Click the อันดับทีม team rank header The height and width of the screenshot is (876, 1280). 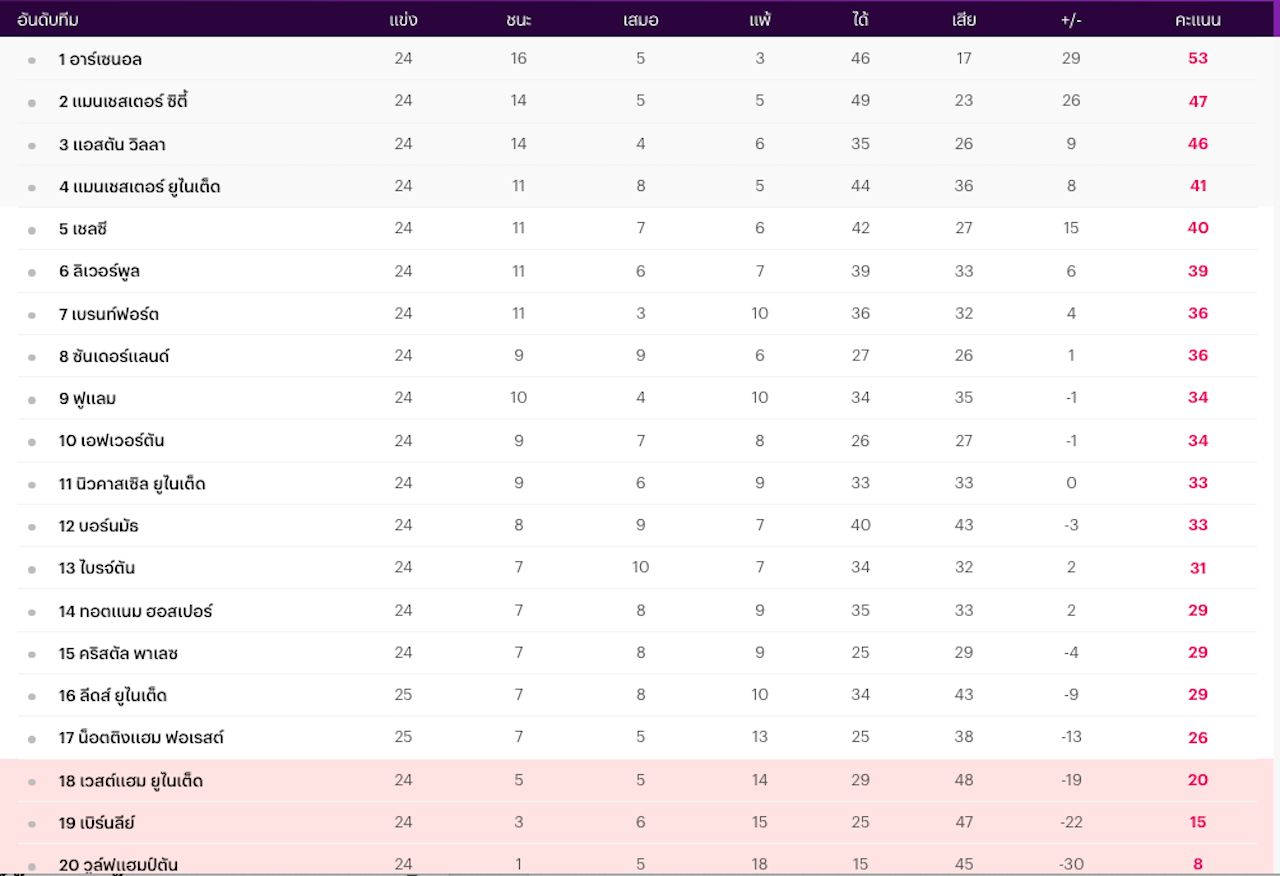(x=48, y=20)
